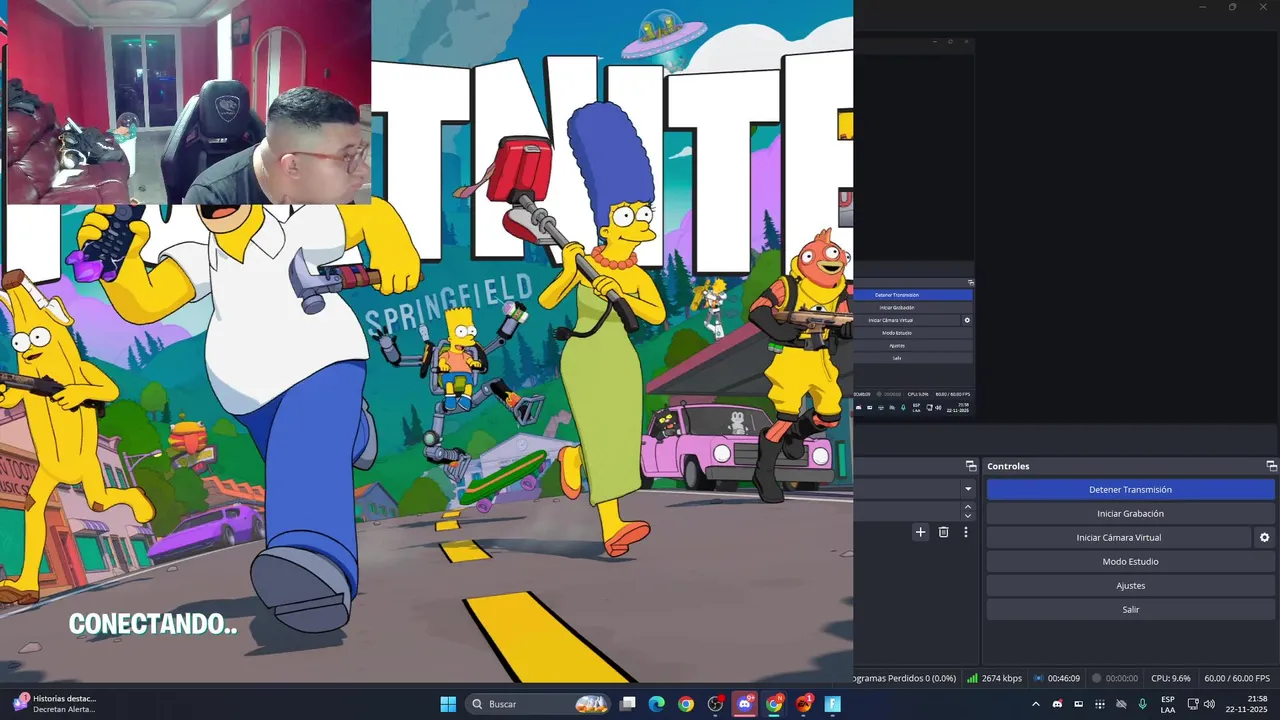This screenshot has height=720, width=1280.
Task: Undock the transitions panel left of Controles
Action: tap(970, 466)
